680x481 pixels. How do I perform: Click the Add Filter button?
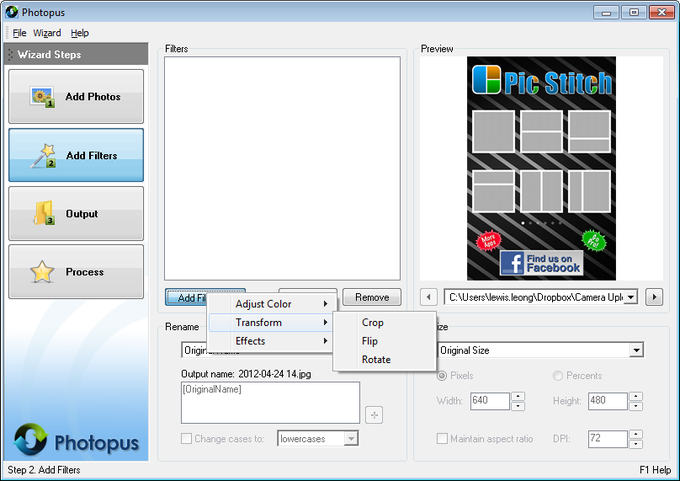186,297
